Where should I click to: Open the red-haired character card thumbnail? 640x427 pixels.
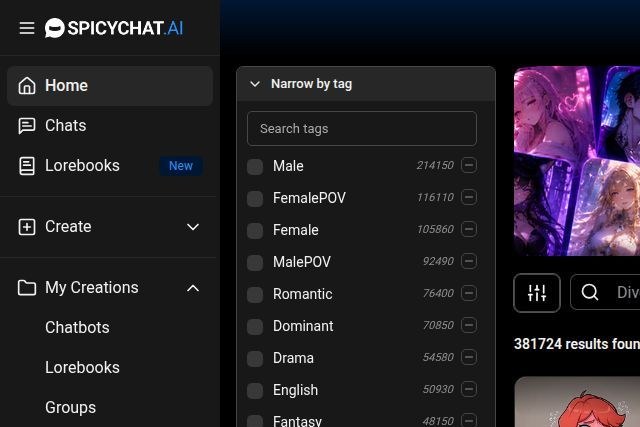coord(577,402)
